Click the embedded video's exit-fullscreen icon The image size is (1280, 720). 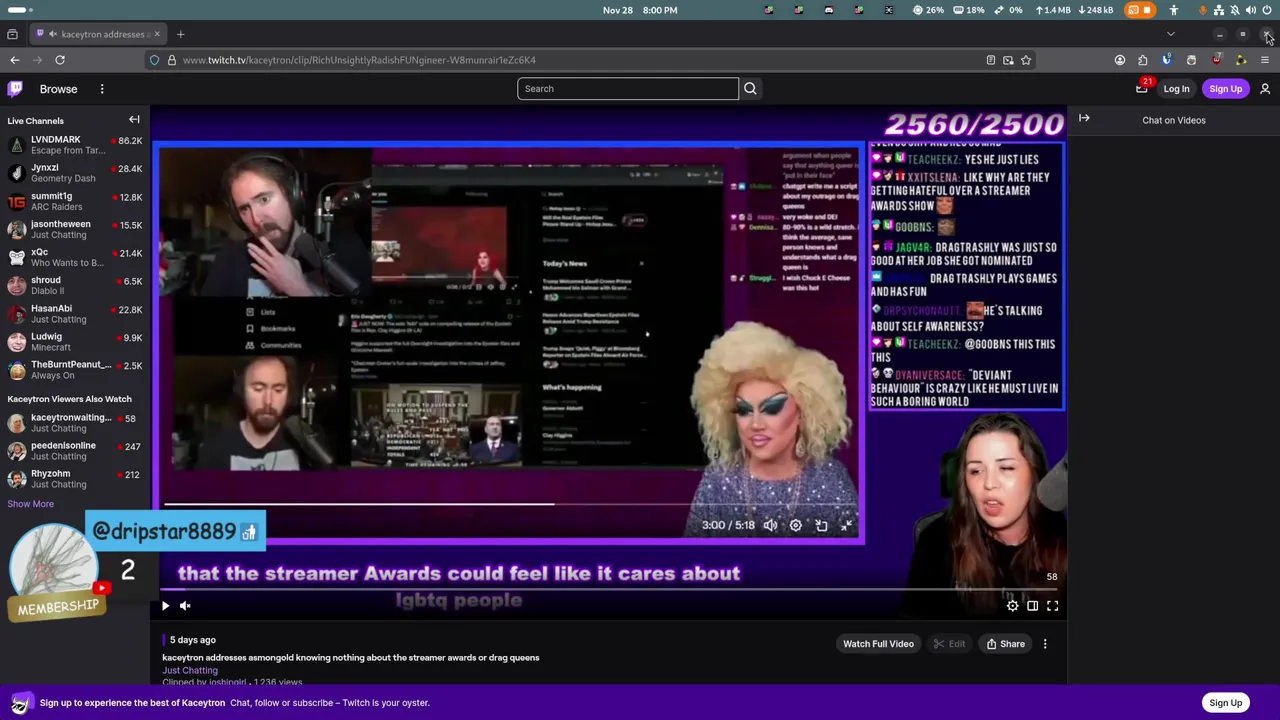coord(846,525)
